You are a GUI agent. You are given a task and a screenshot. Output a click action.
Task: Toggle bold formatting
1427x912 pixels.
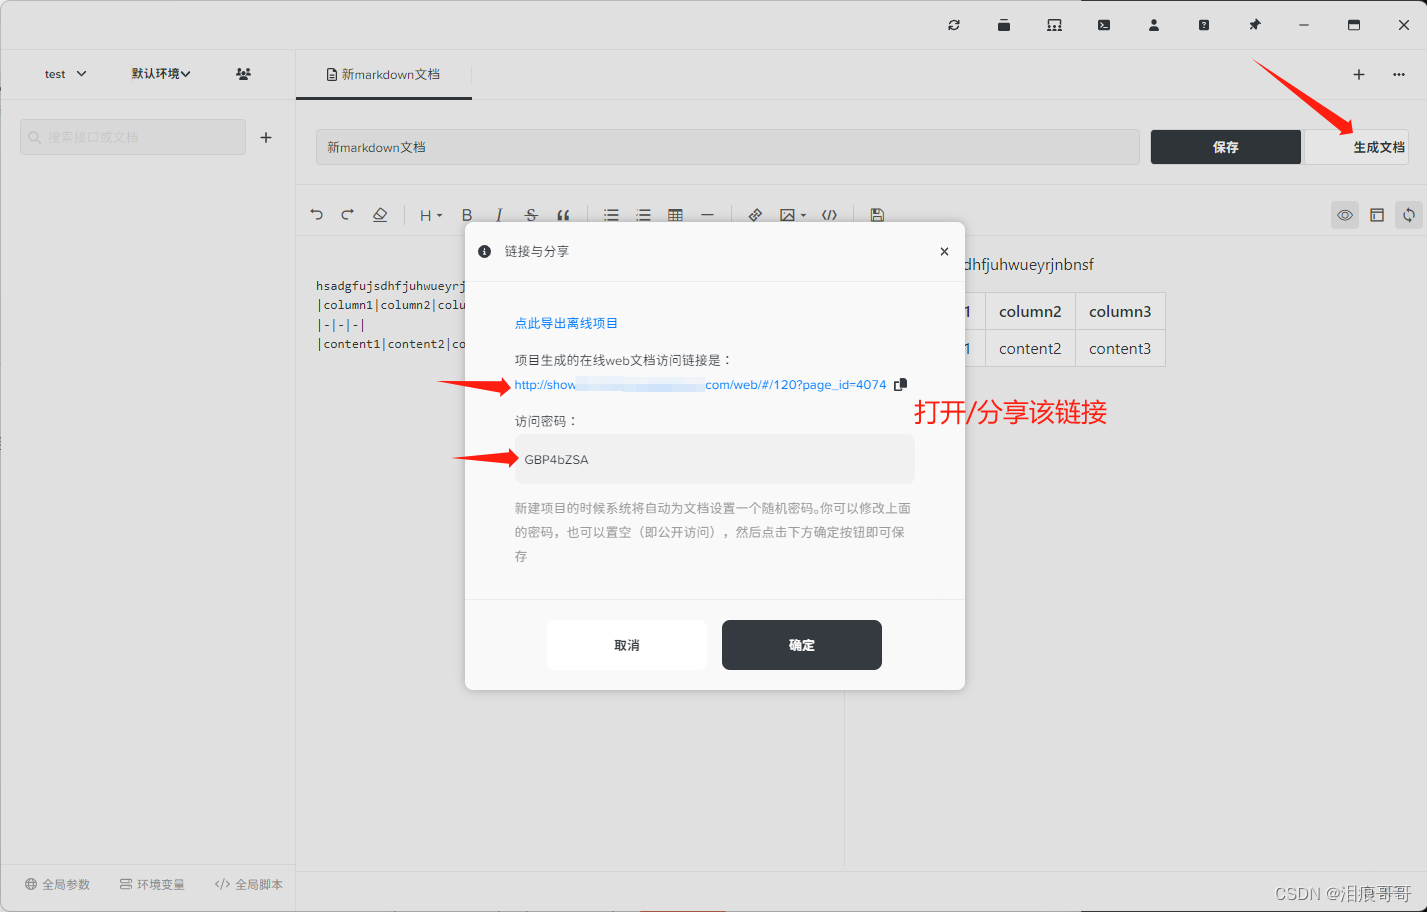(x=466, y=215)
